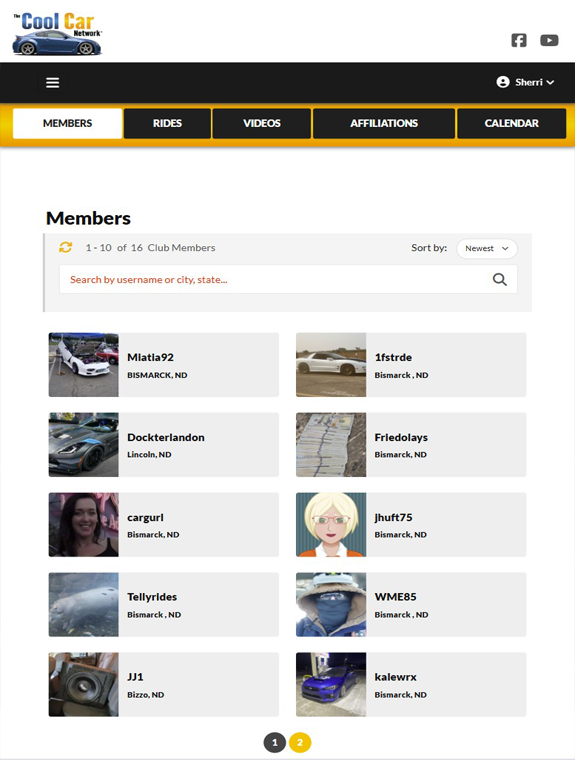Click the "Sort by:" label

(429, 248)
